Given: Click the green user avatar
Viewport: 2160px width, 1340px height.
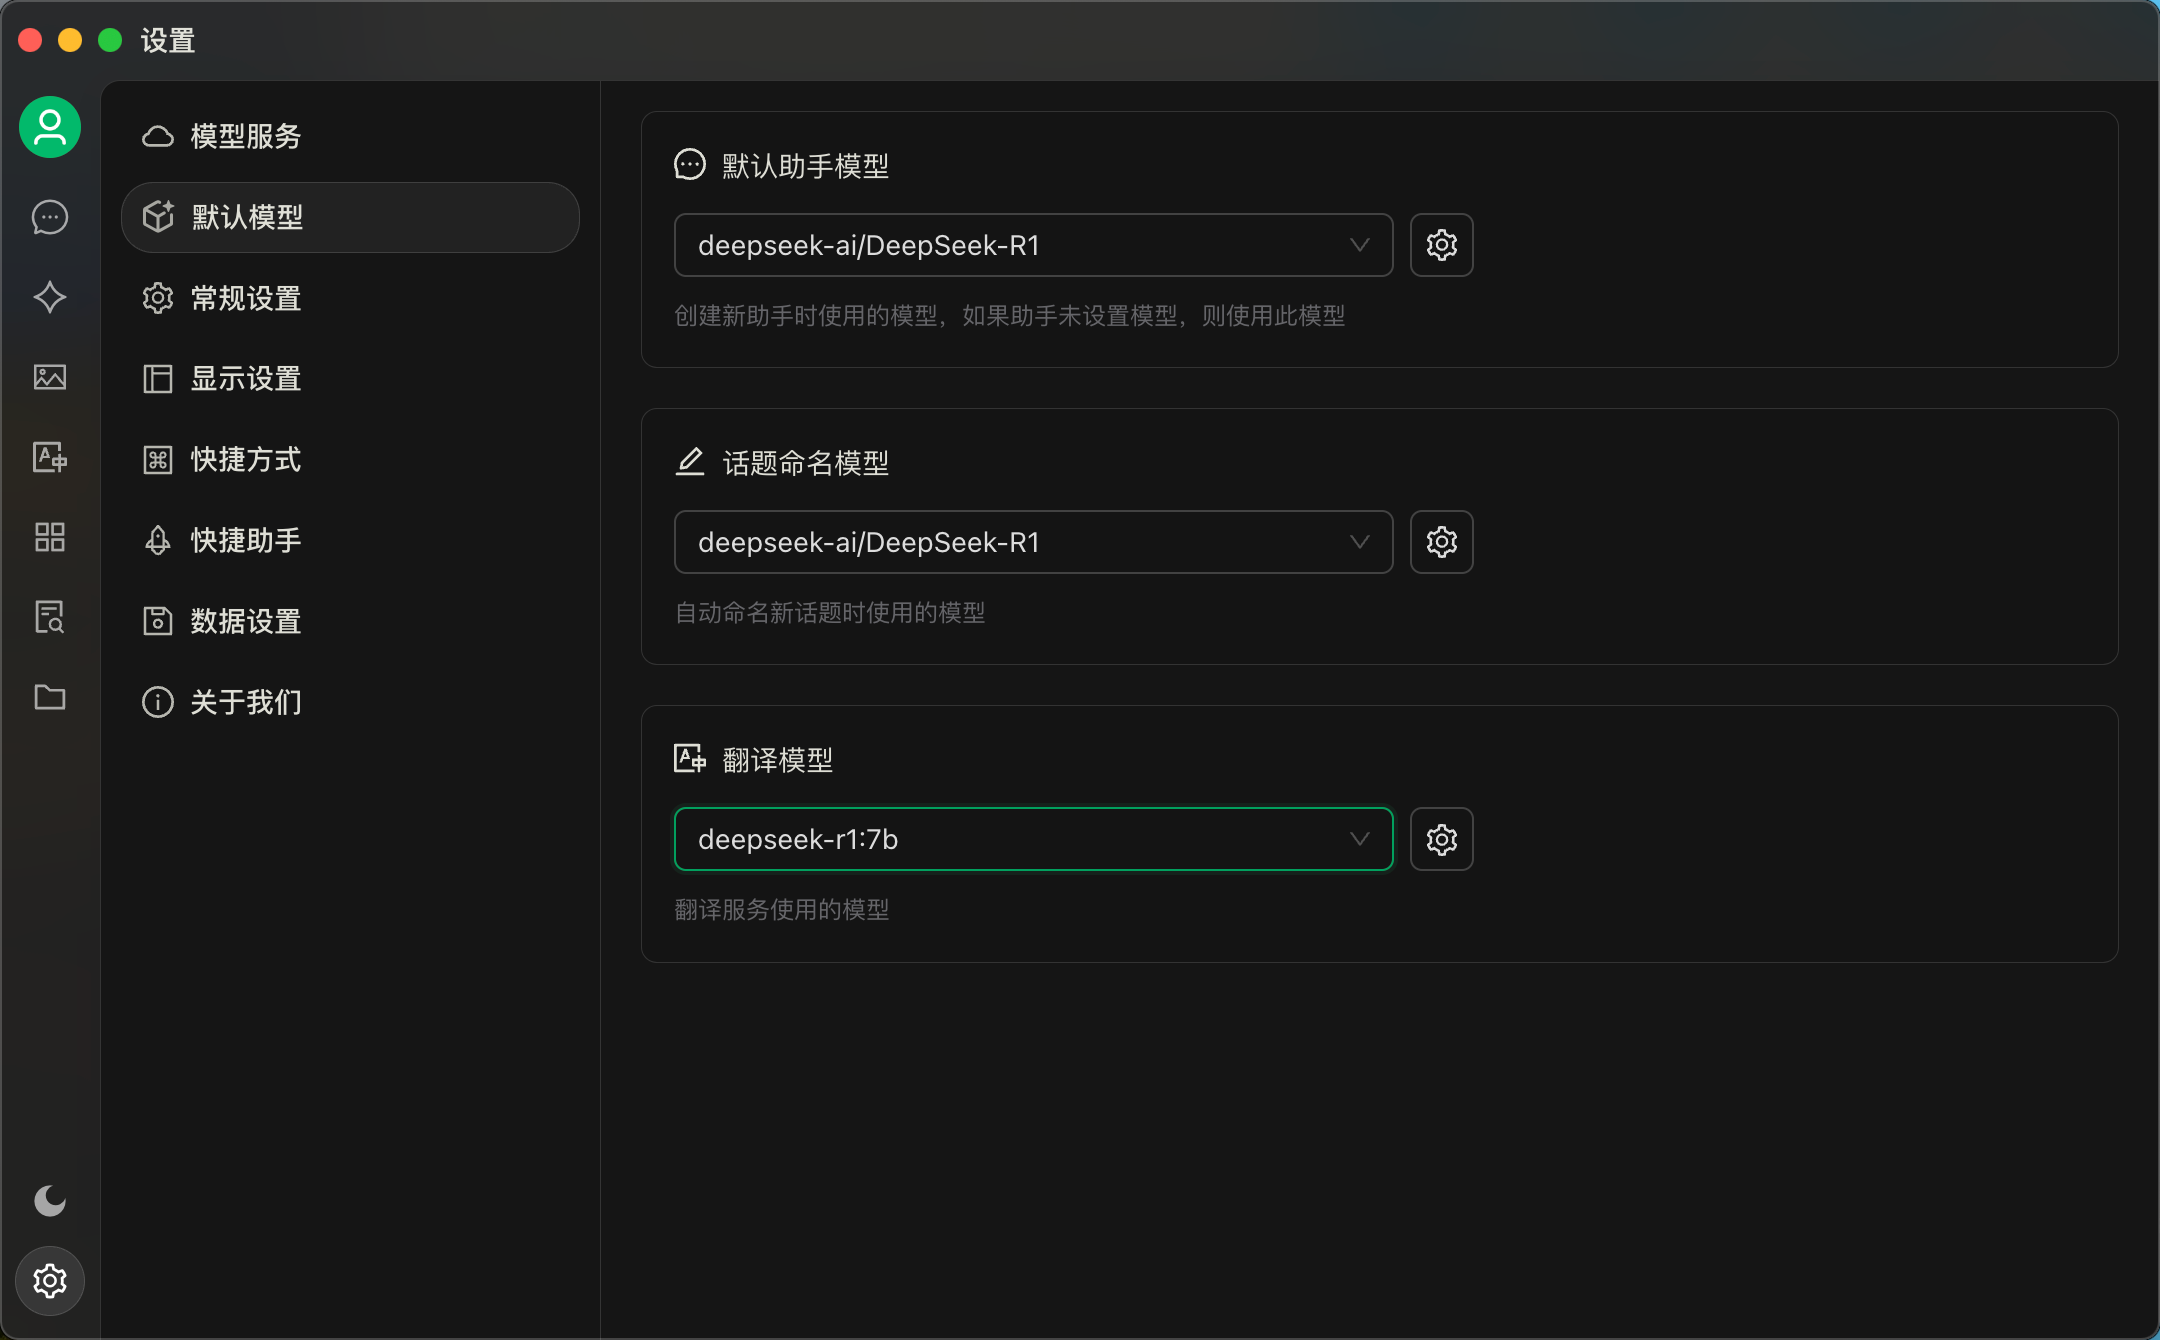Looking at the screenshot, I should (50, 127).
